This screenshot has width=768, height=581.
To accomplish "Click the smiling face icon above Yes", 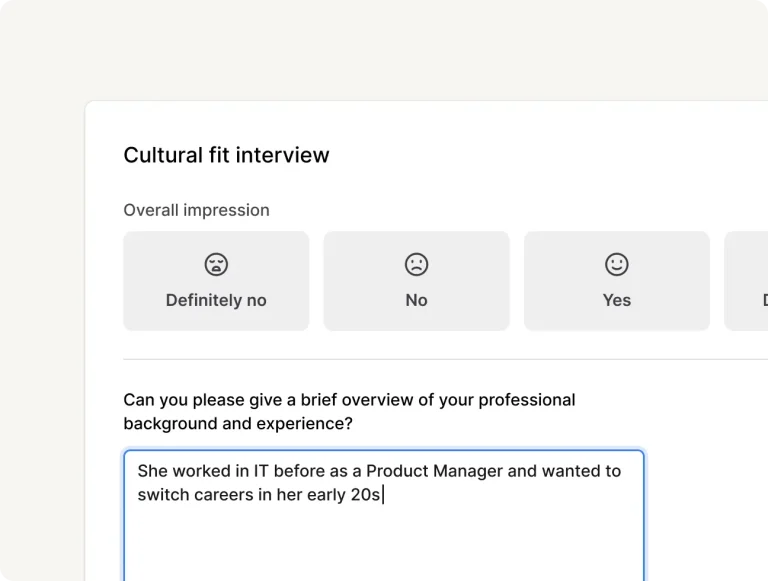I will (x=617, y=264).
